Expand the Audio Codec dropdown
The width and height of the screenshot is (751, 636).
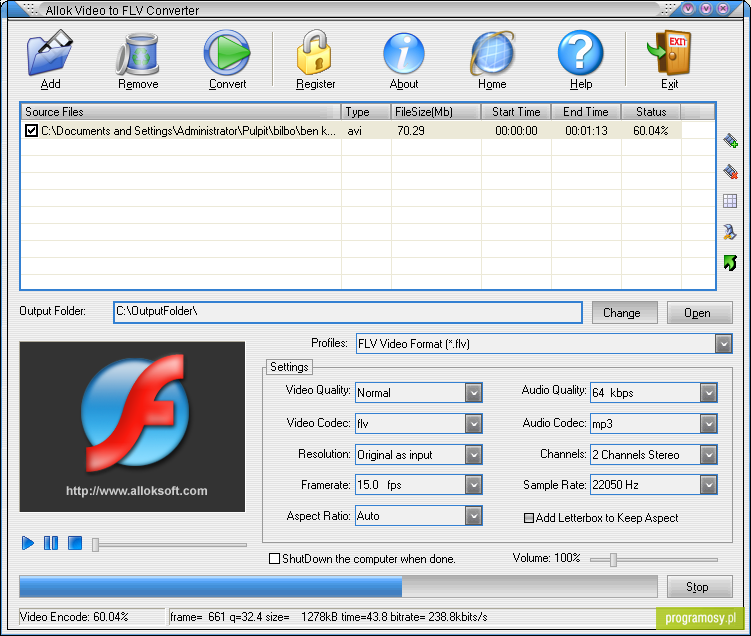708,423
